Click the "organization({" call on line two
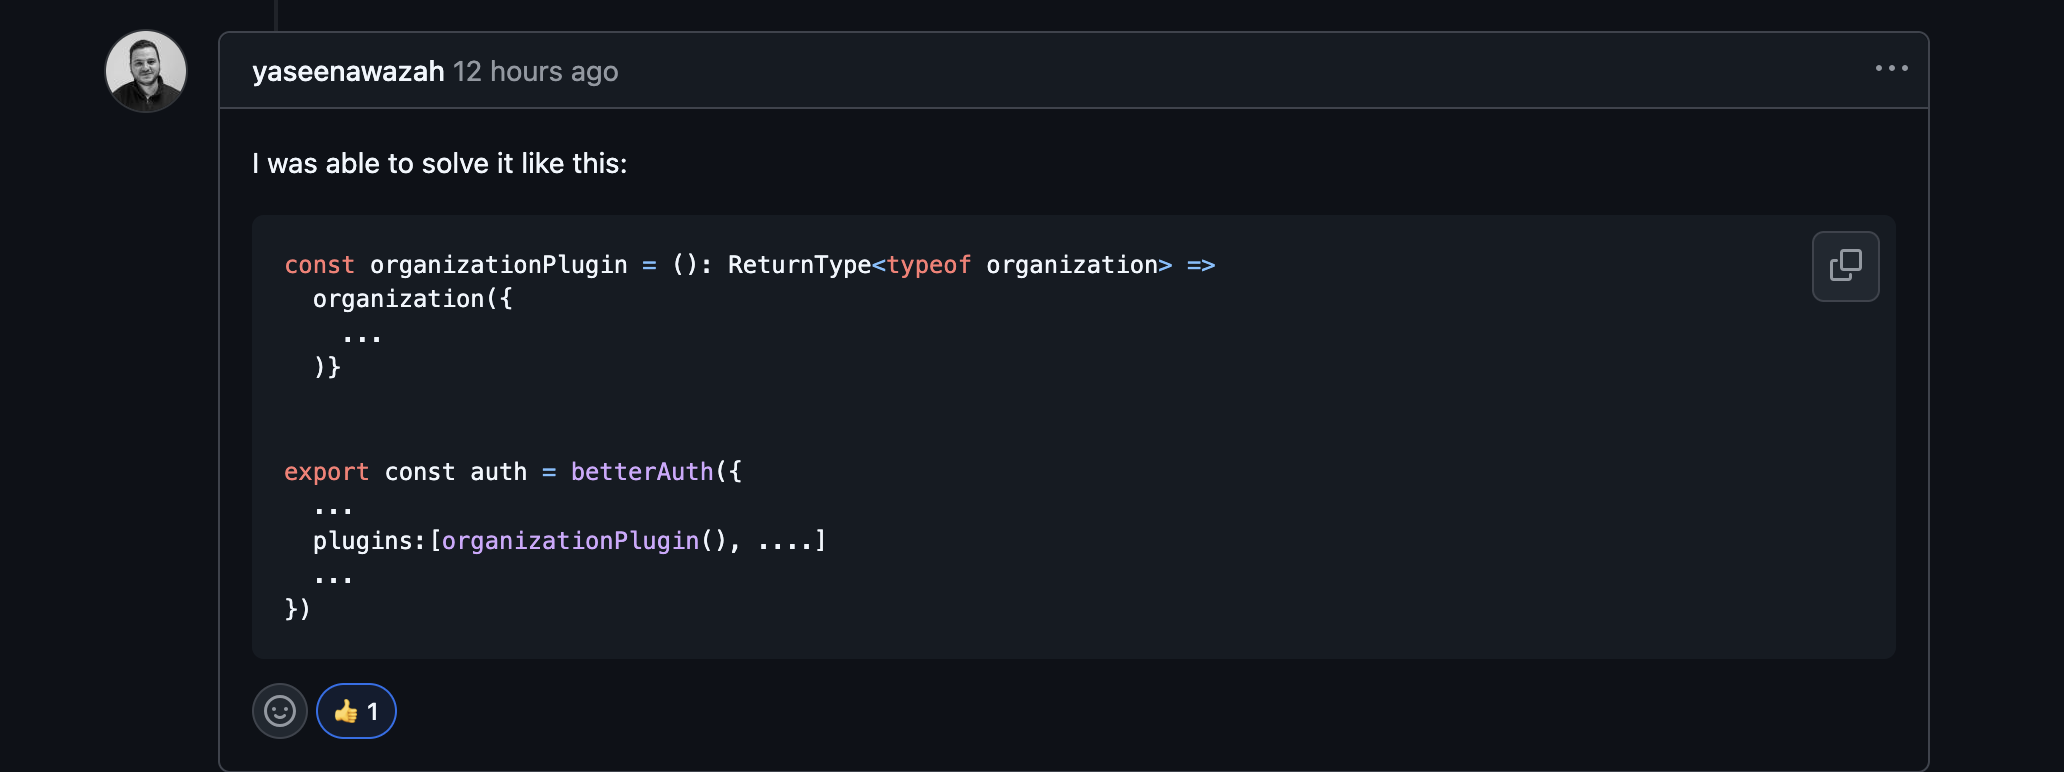 [x=412, y=299]
